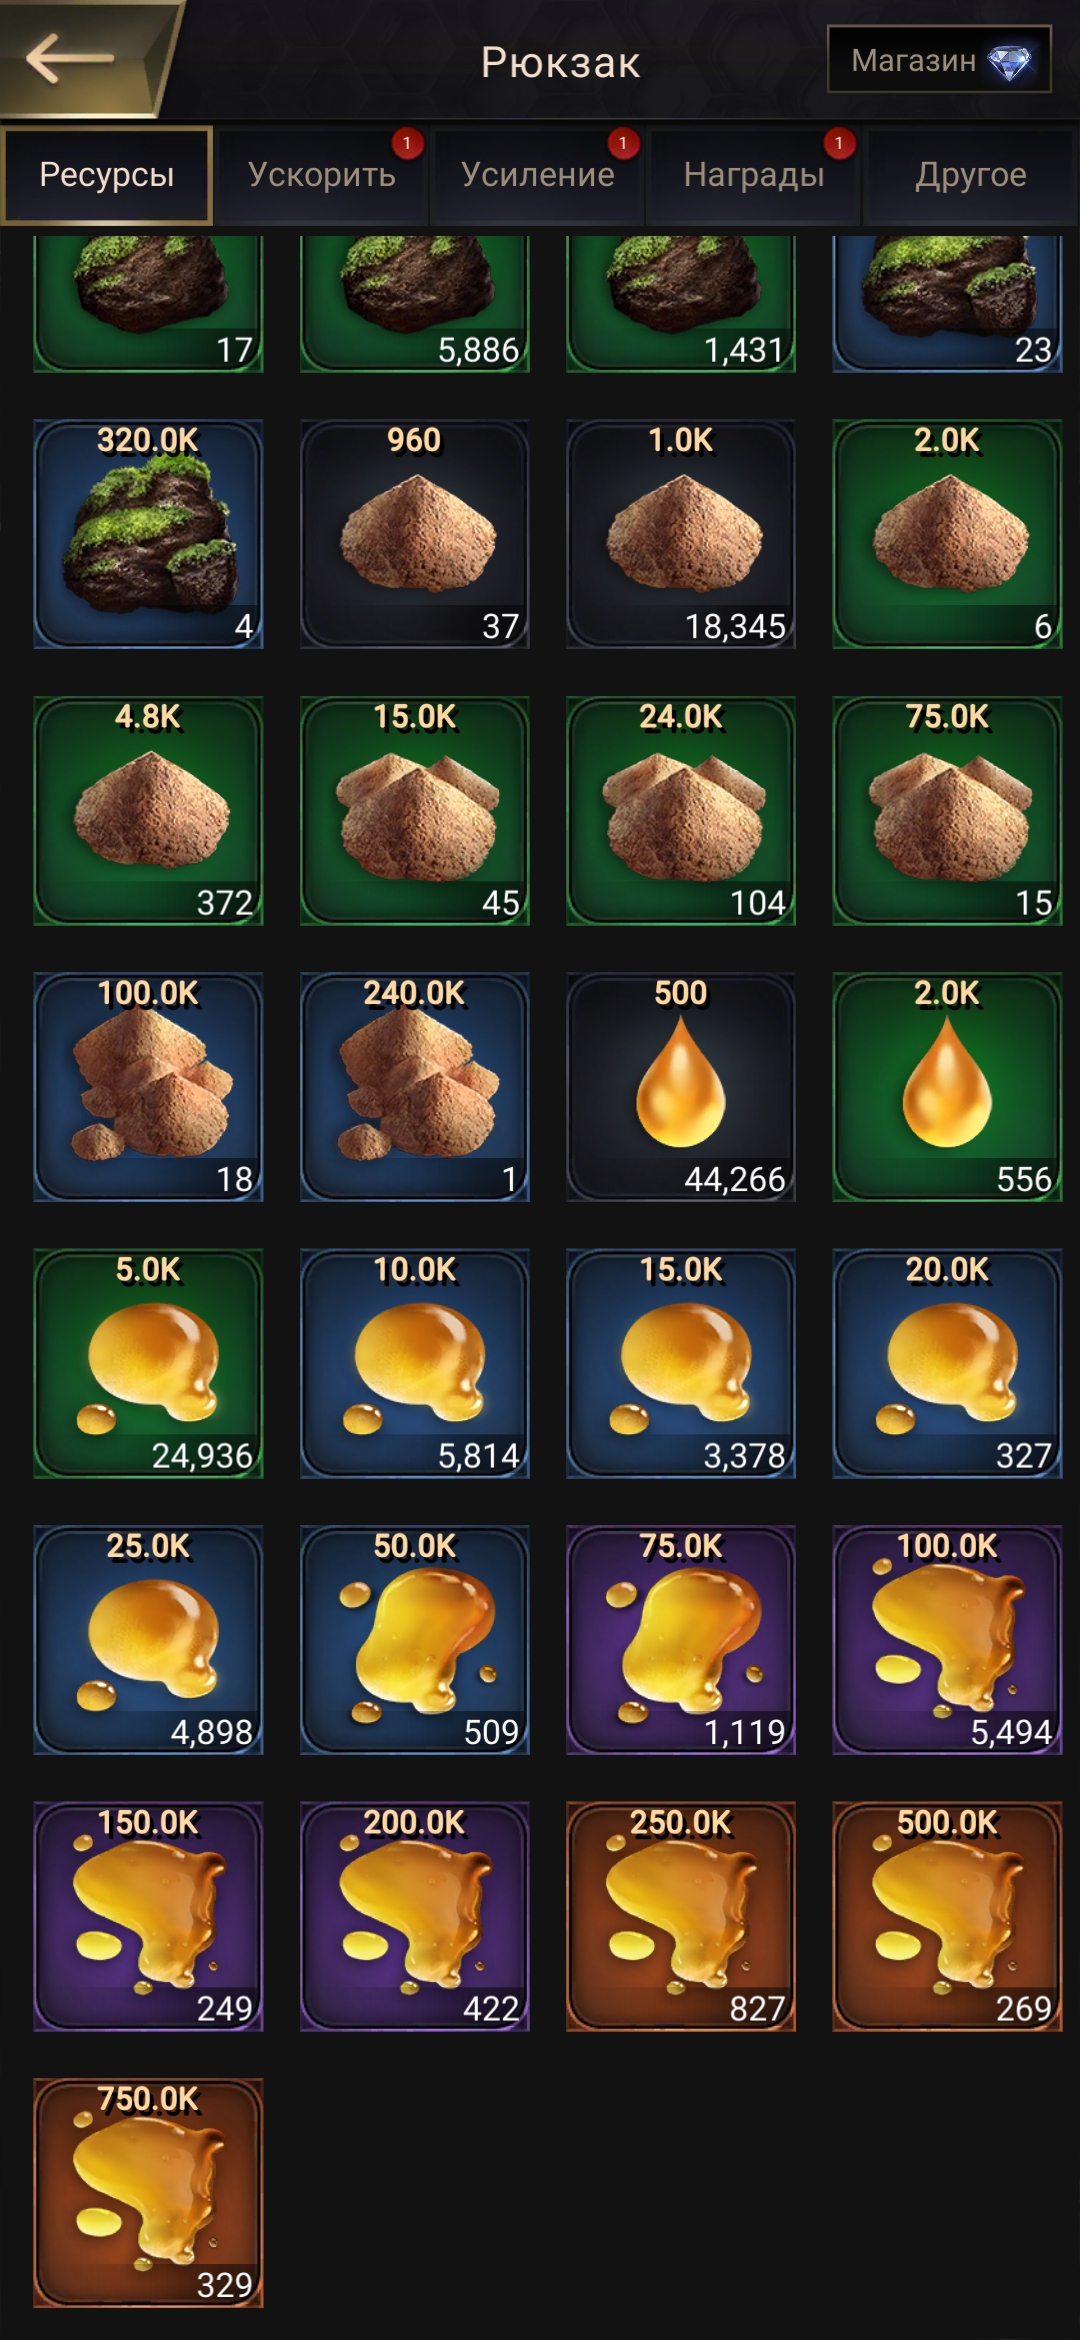Open the Магазин shop button
This screenshot has height=2340, width=1080.
coord(939,60)
